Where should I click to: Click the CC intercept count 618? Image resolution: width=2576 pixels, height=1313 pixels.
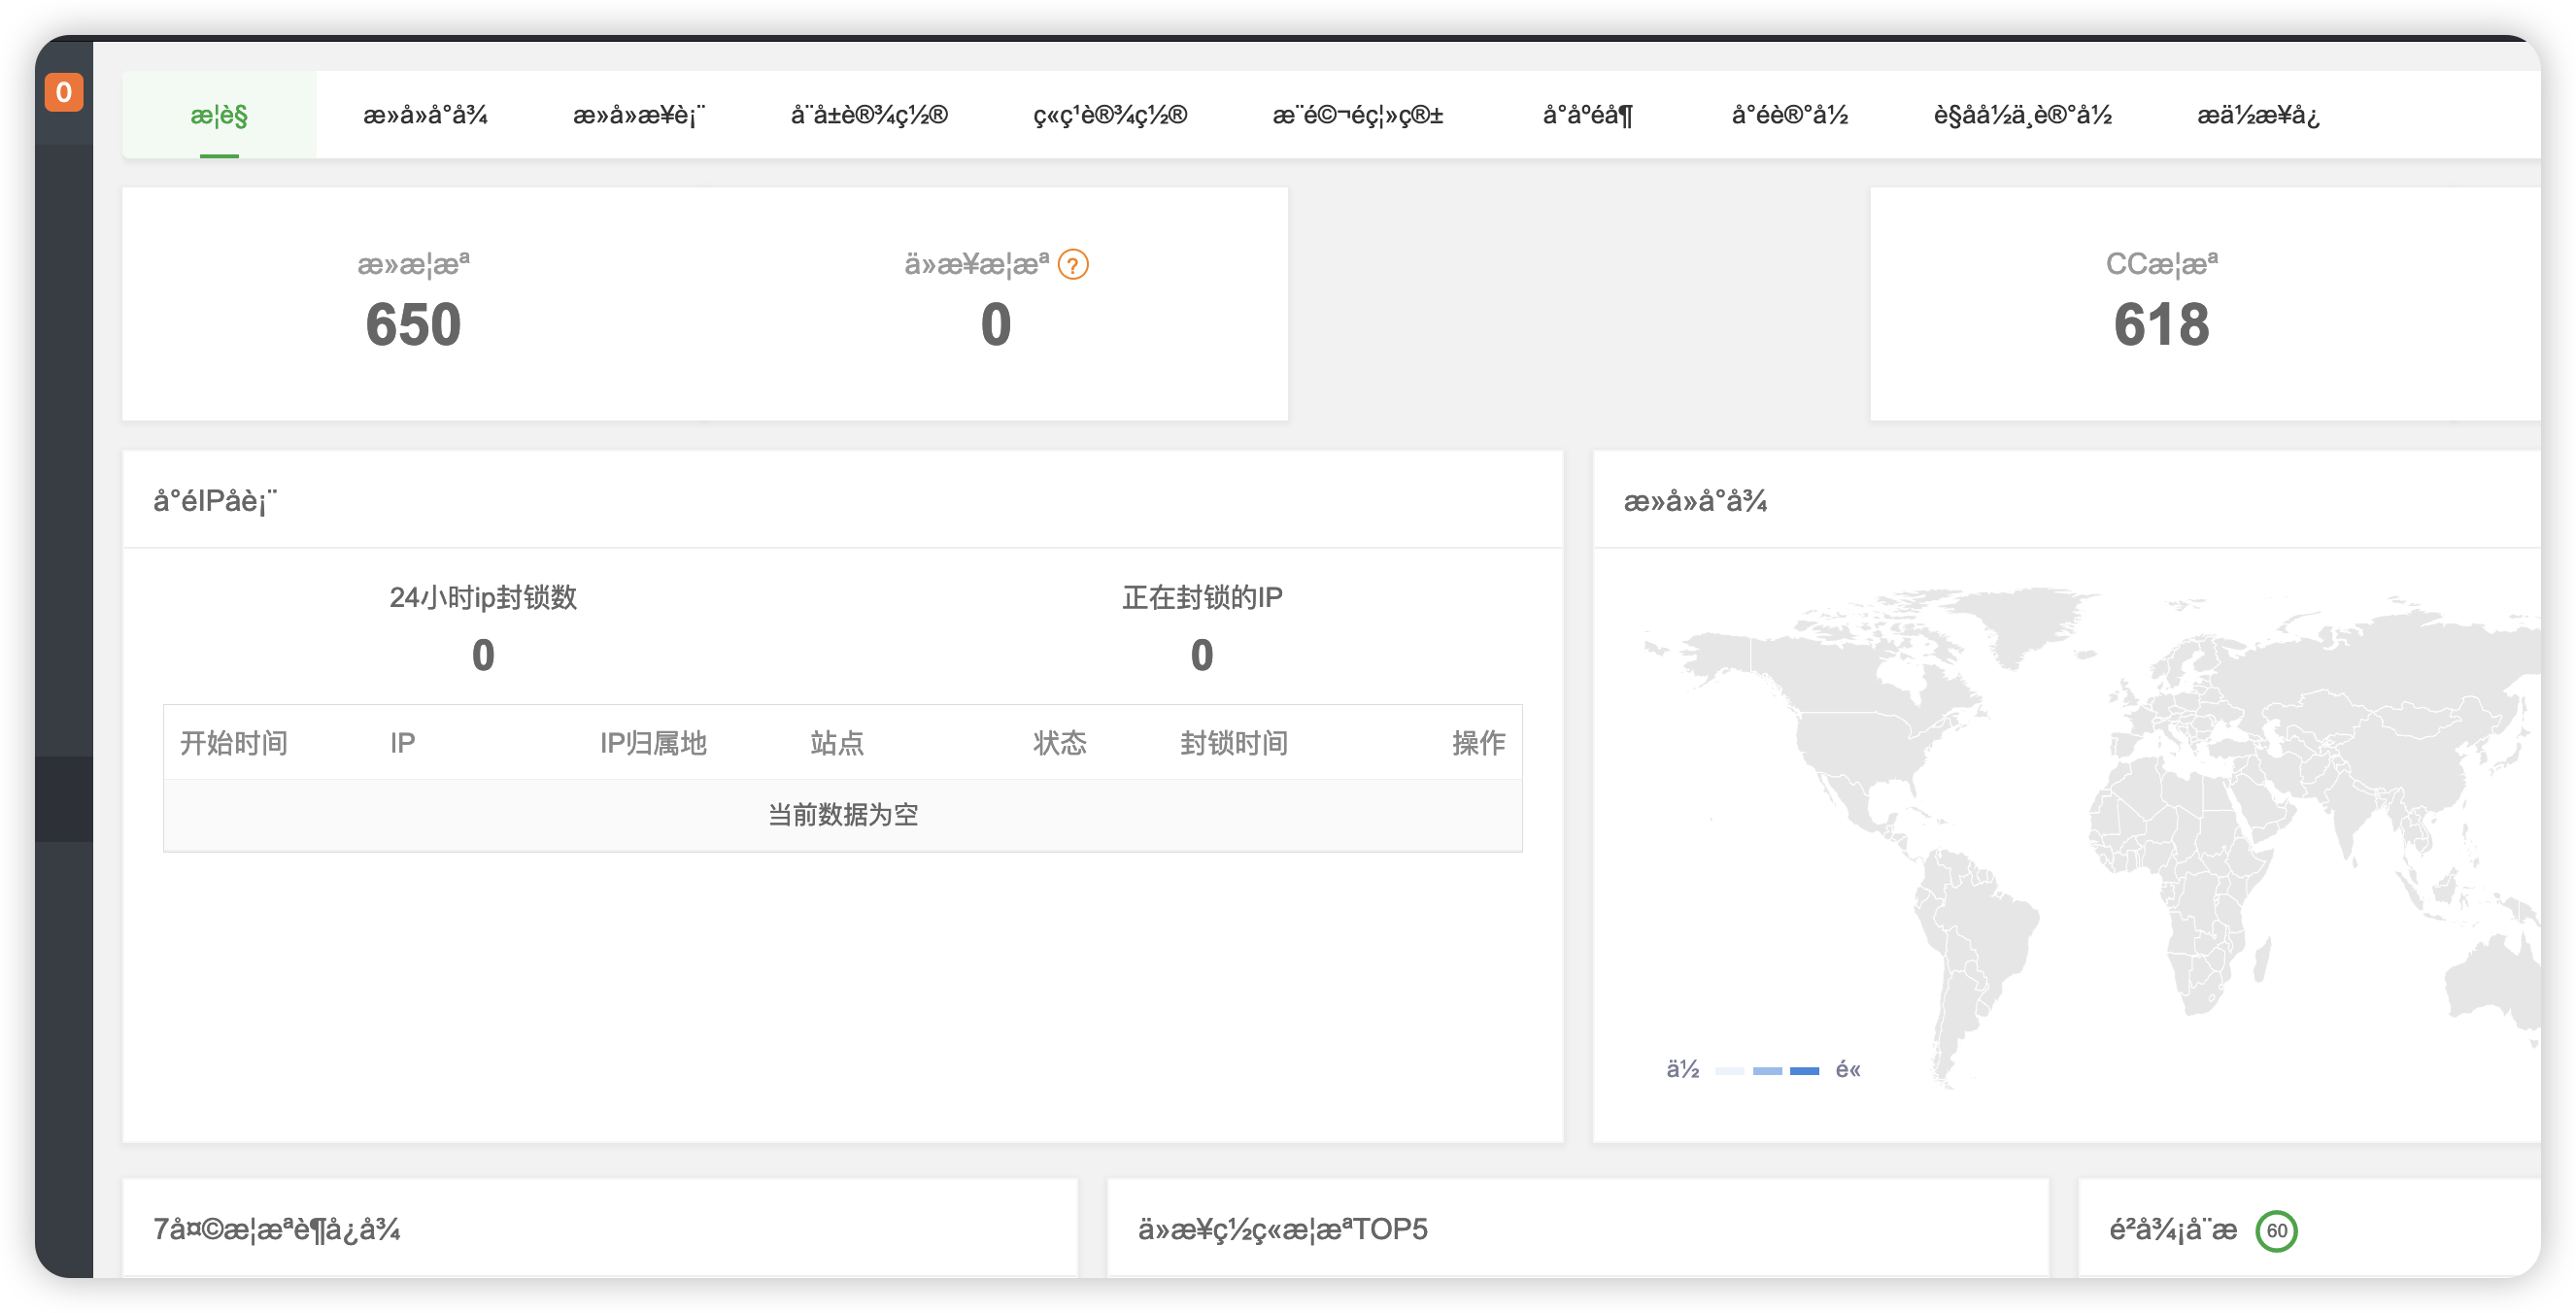[x=2161, y=325]
